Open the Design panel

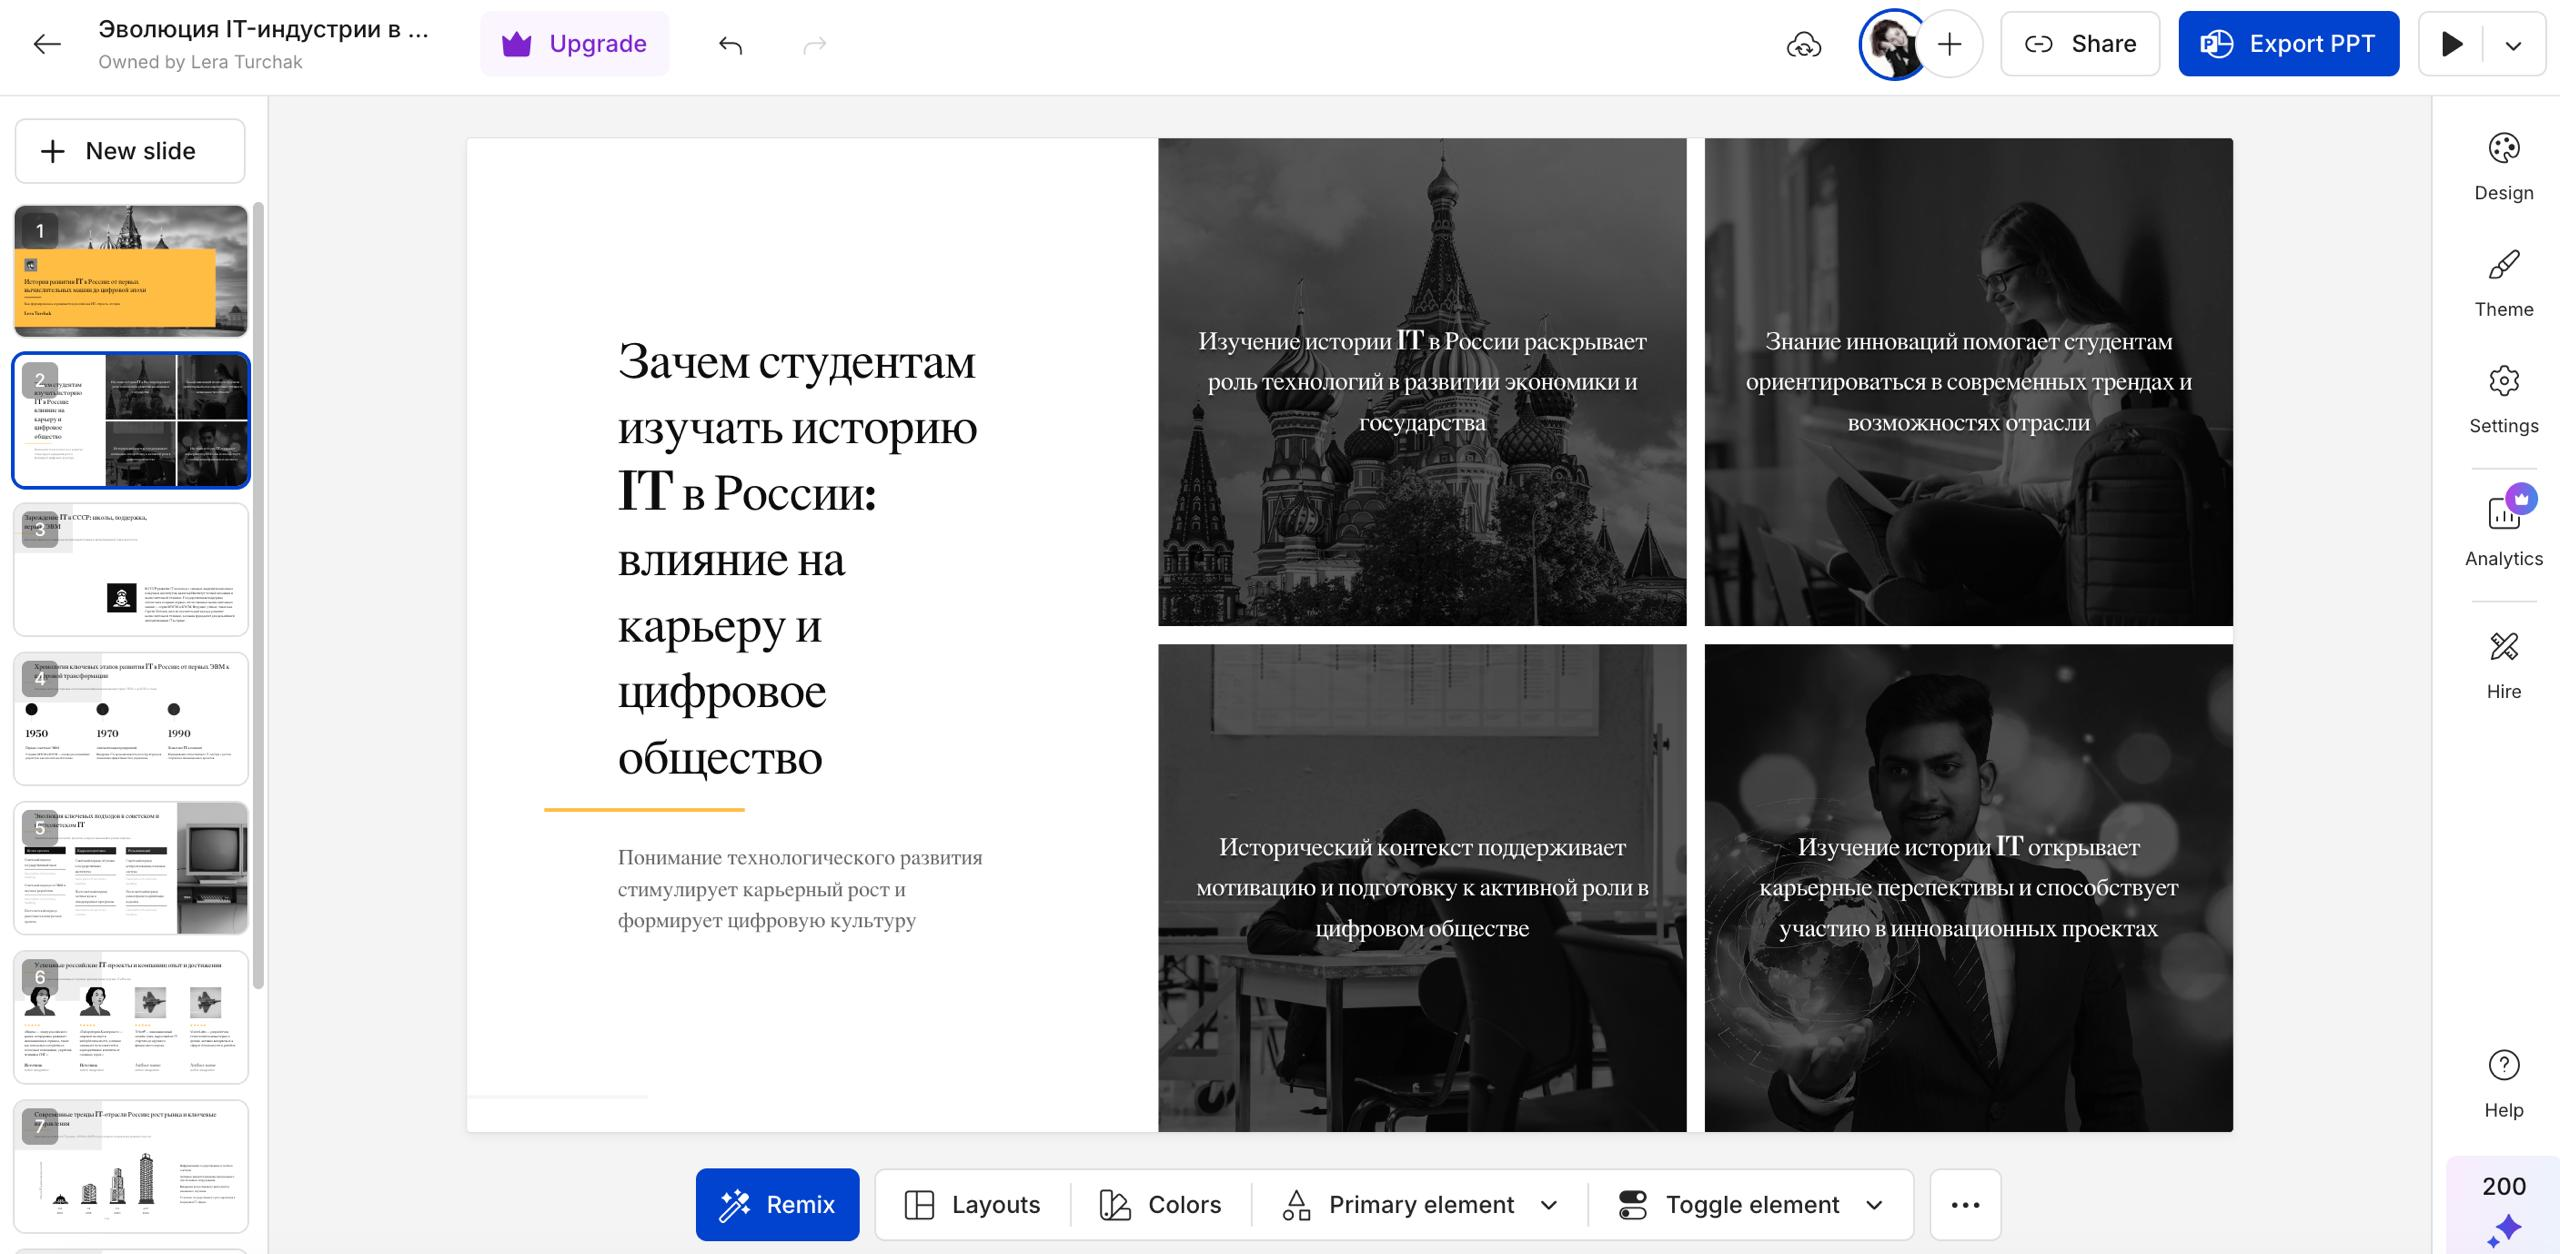(2502, 165)
